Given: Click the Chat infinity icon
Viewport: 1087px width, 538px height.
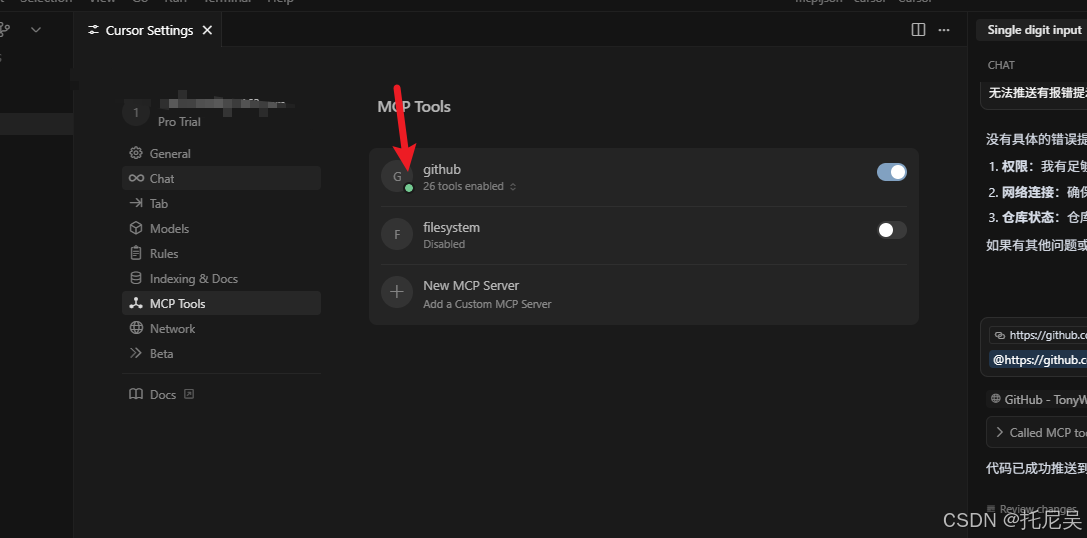Looking at the screenshot, I should tap(136, 178).
